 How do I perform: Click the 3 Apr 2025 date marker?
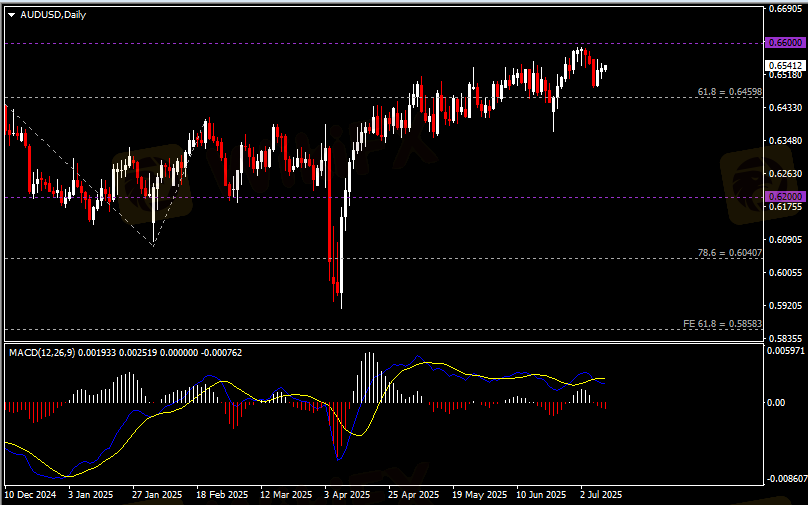(347, 494)
